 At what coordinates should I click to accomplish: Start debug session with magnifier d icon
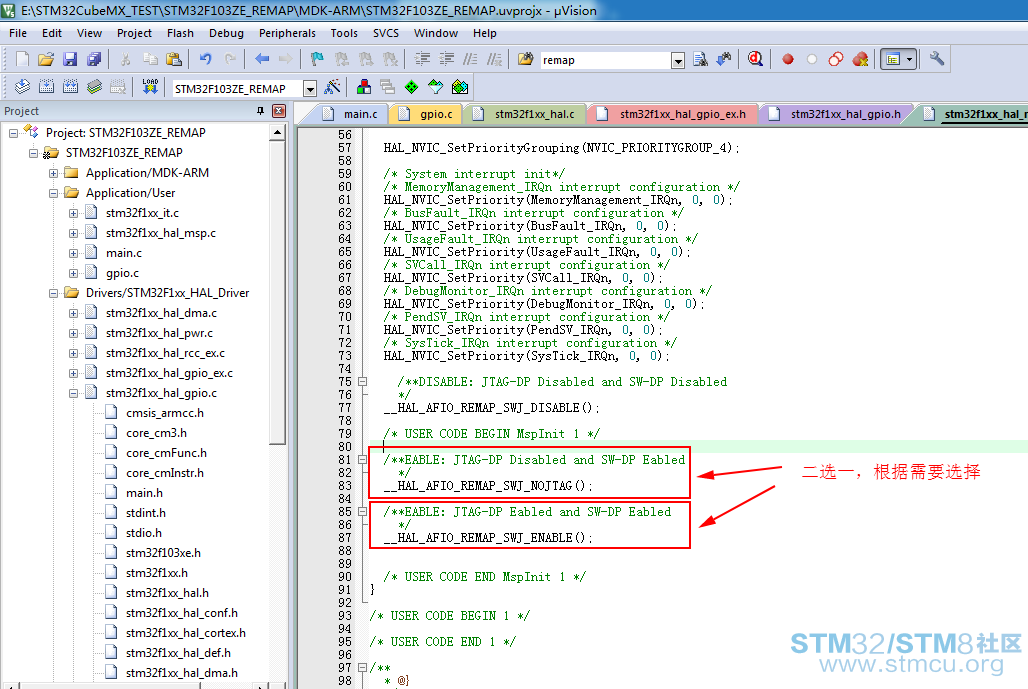point(755,60)
